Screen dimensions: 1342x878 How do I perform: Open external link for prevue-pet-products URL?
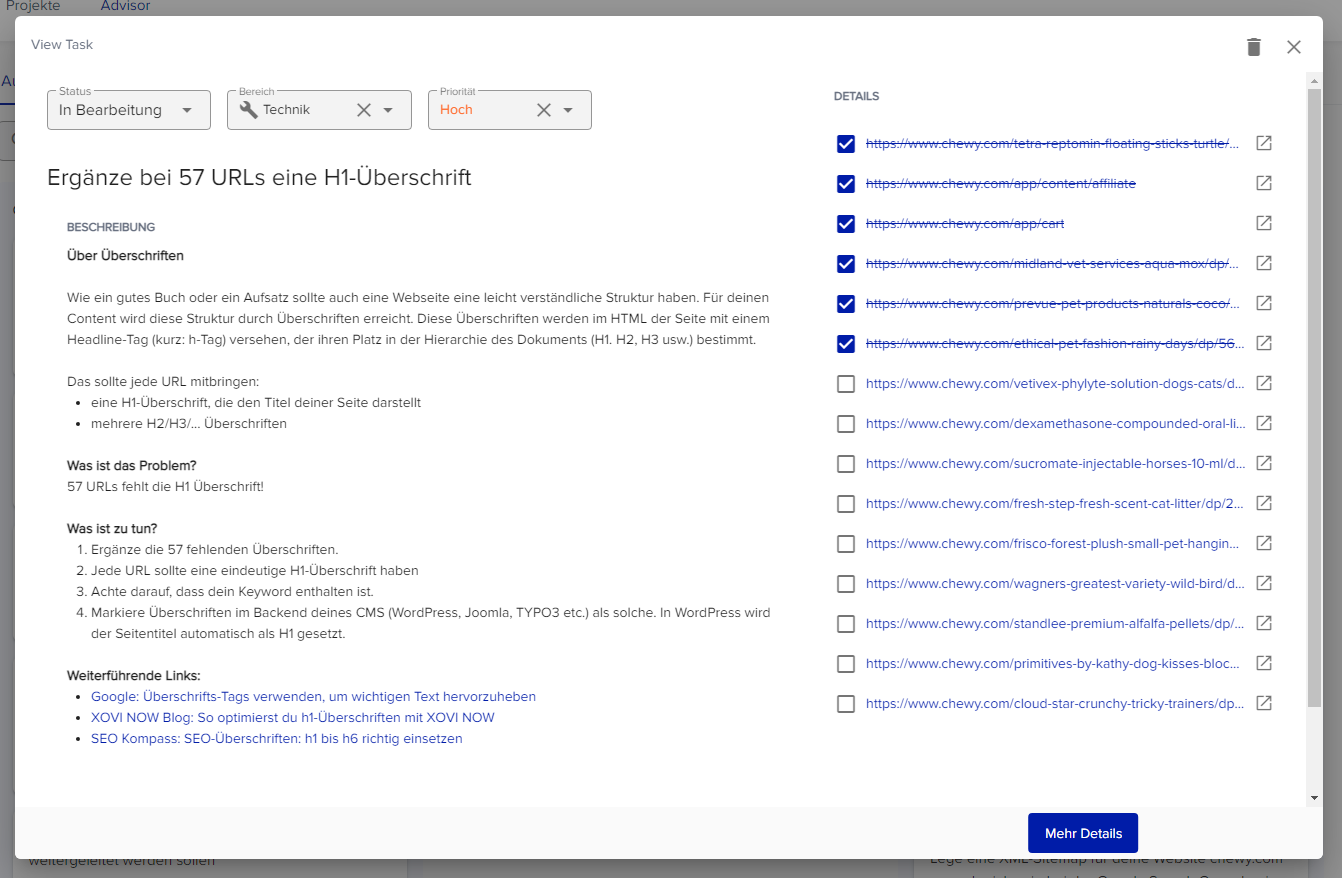(1264, 303)
